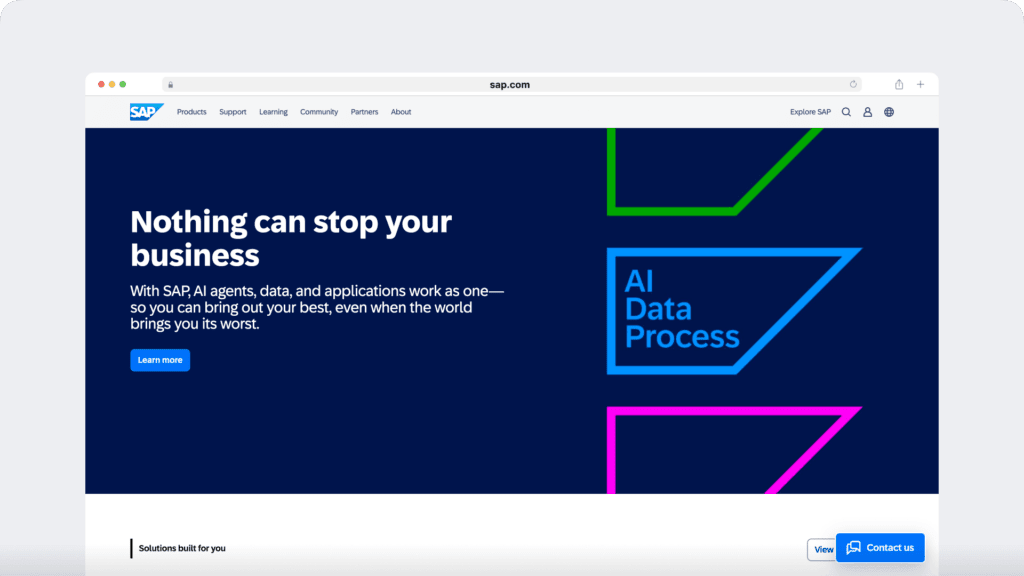
Task: Open the Support menu
Action: click(232, 112)
